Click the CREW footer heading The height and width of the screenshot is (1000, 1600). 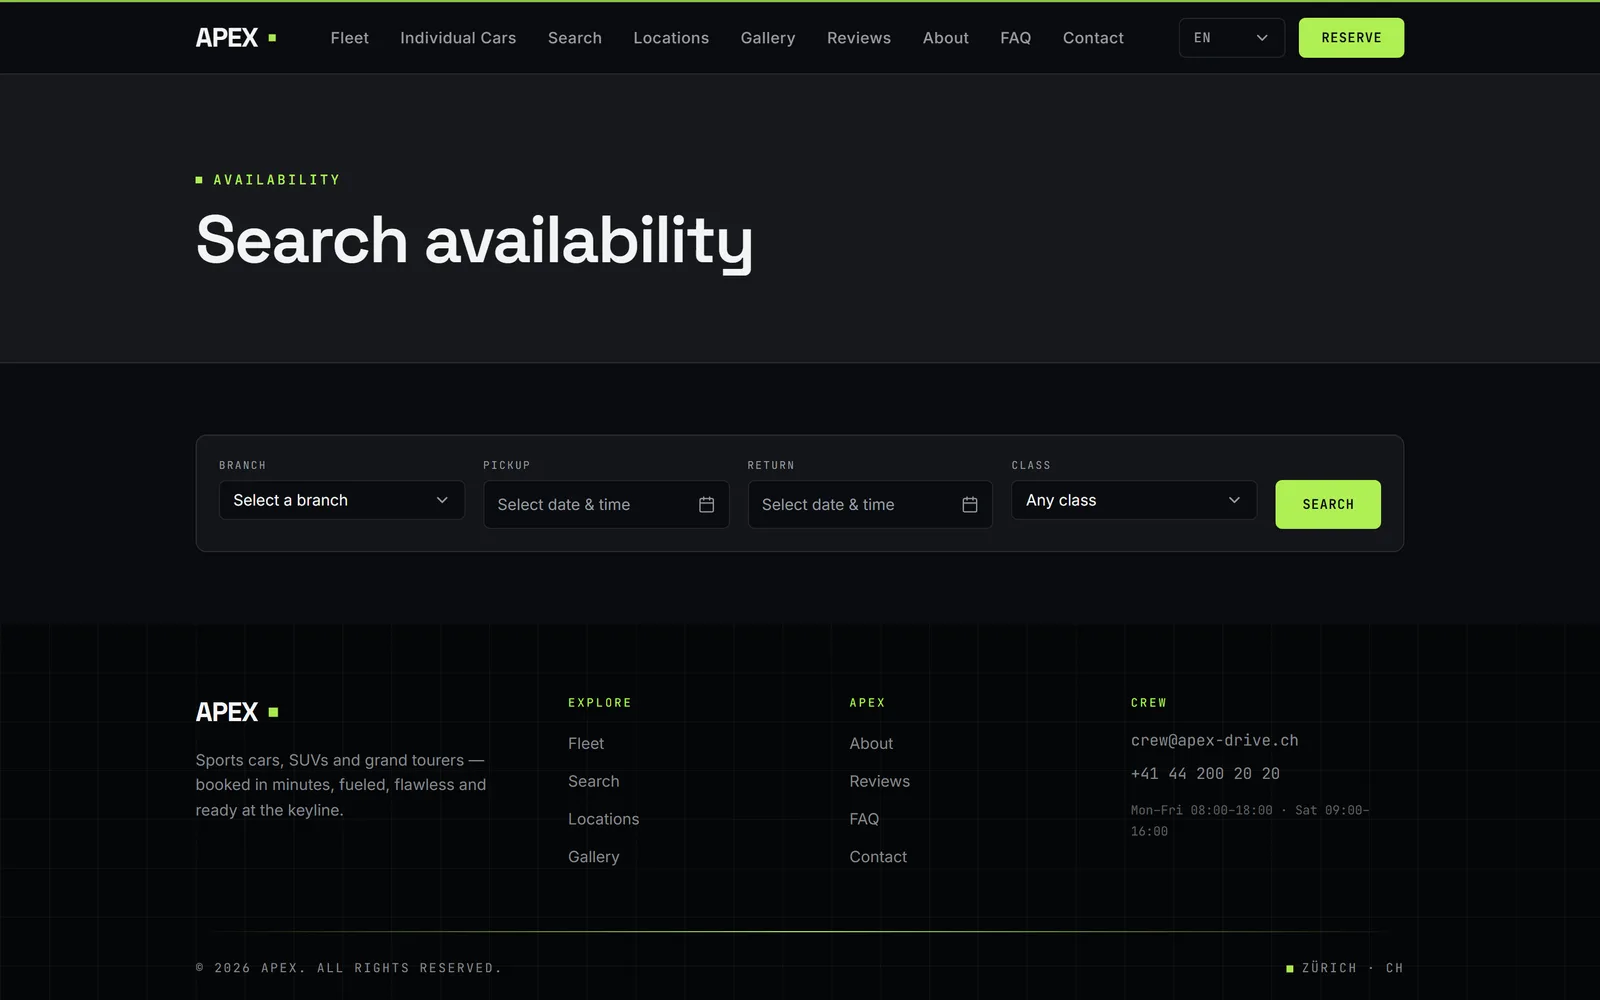pos(1149,703)
